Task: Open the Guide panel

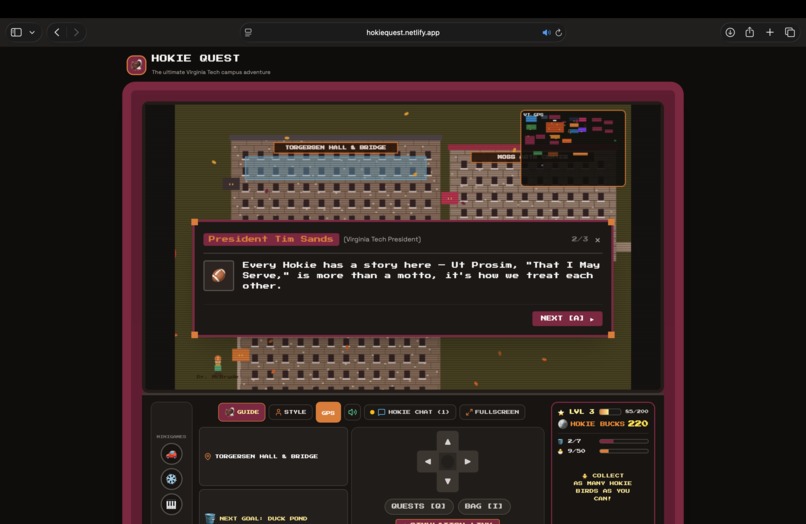Action: [x=242, y=412]
